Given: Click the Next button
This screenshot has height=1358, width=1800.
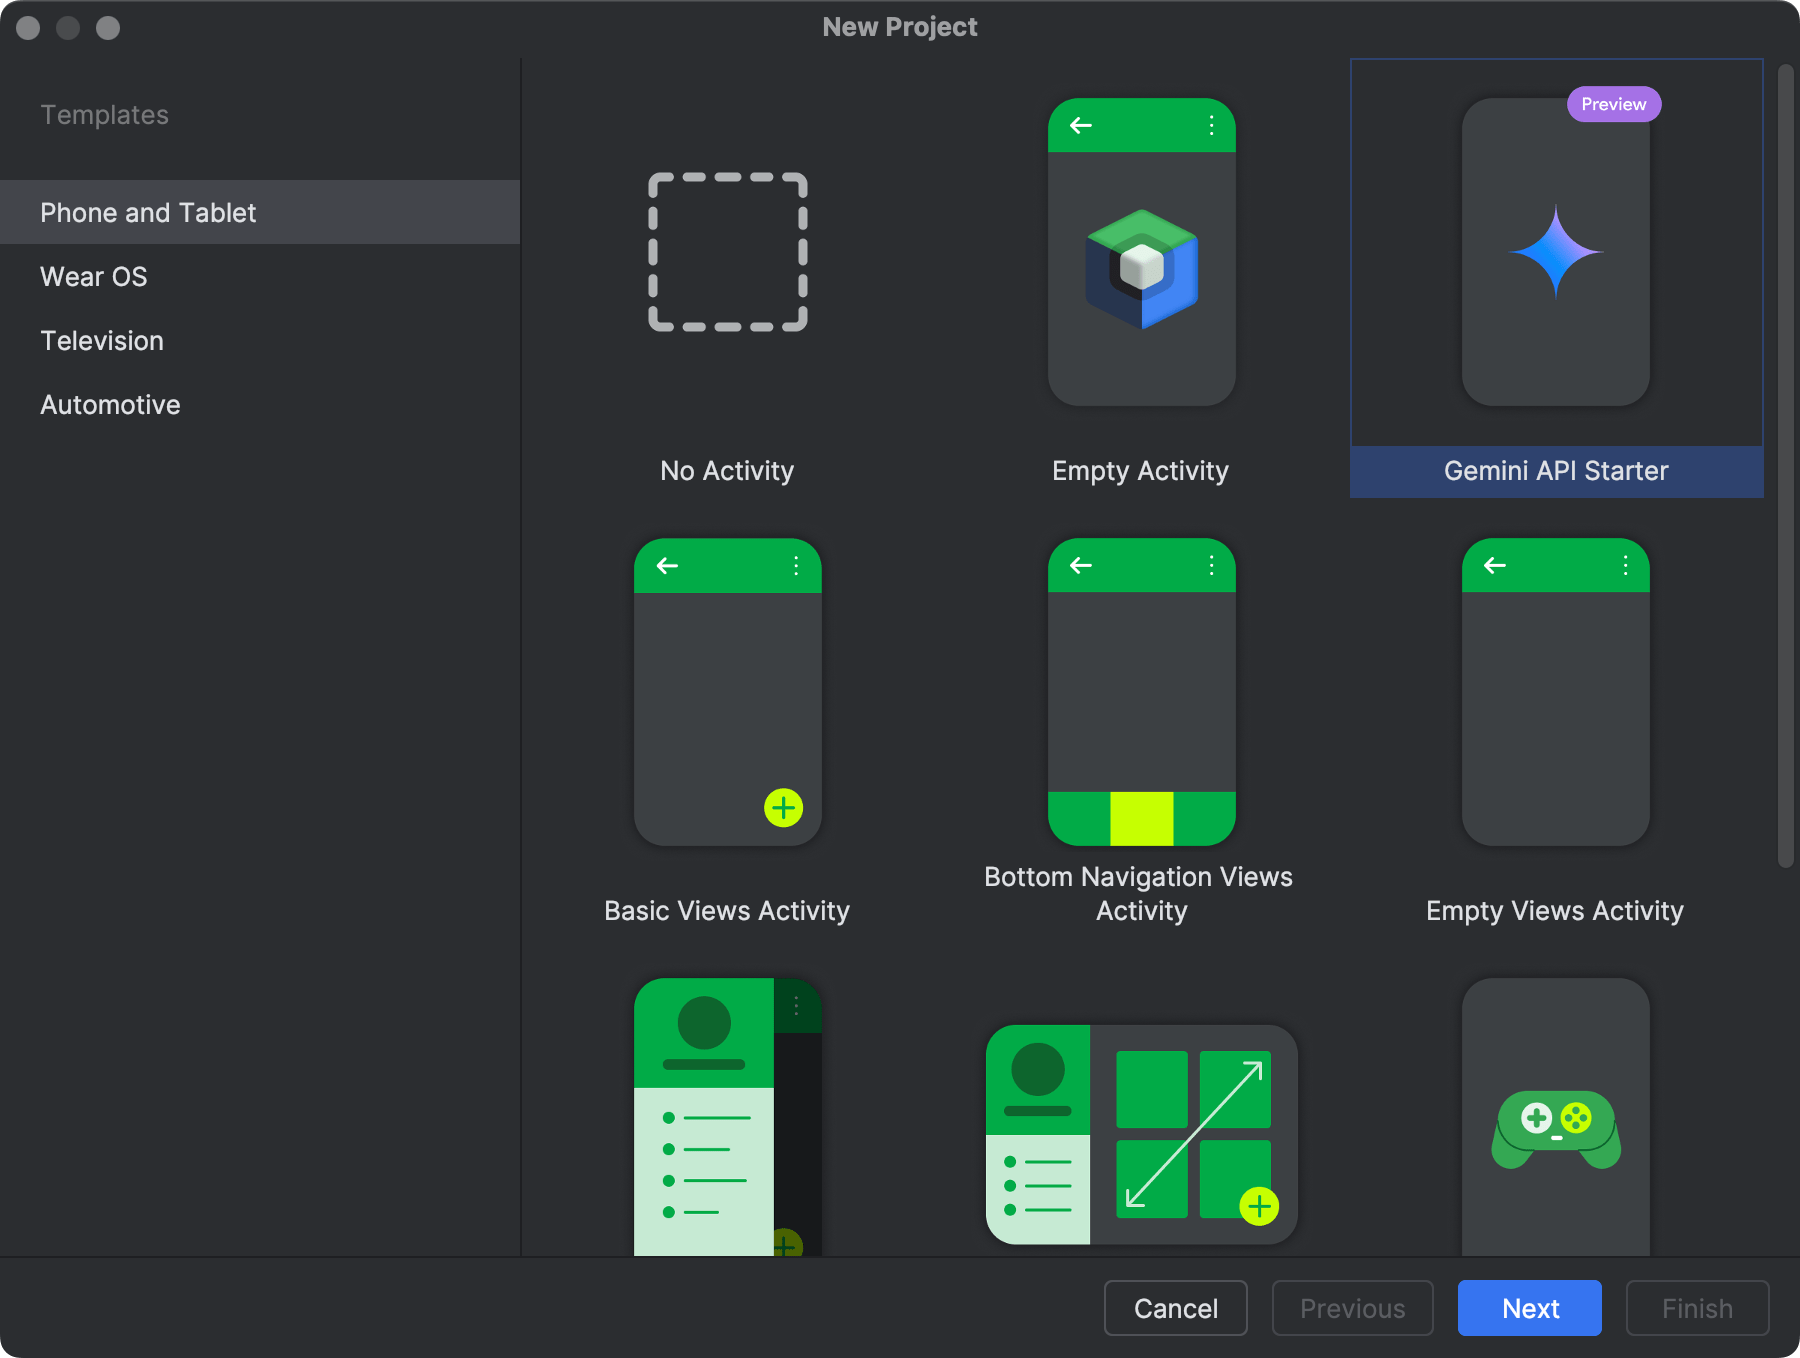Looking at the screenshot, I should [x=1529, y=1307].
